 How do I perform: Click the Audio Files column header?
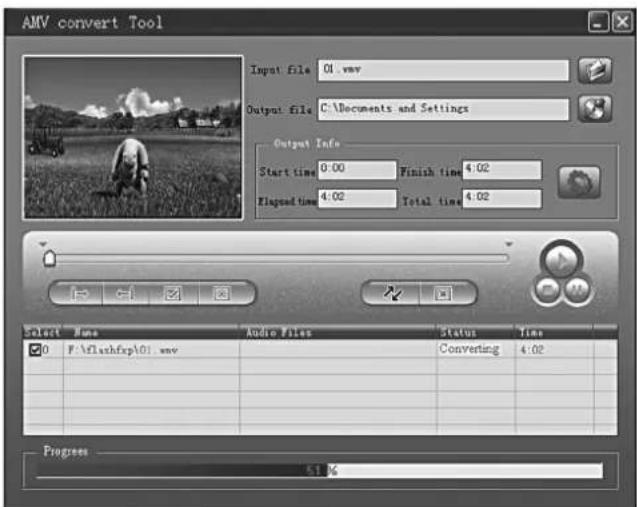(x=338, y=332)
